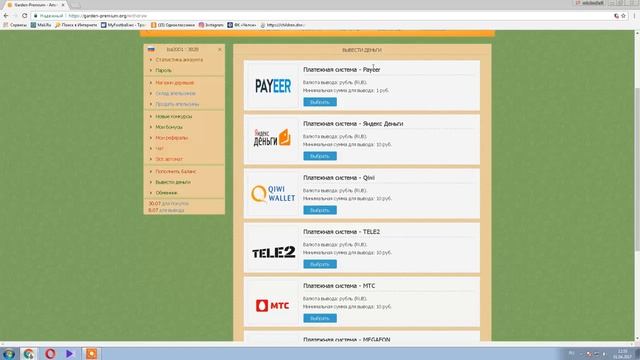Open Мои рефералы link
The height and width of the screenshot is (360, 640).
(171, 138)
